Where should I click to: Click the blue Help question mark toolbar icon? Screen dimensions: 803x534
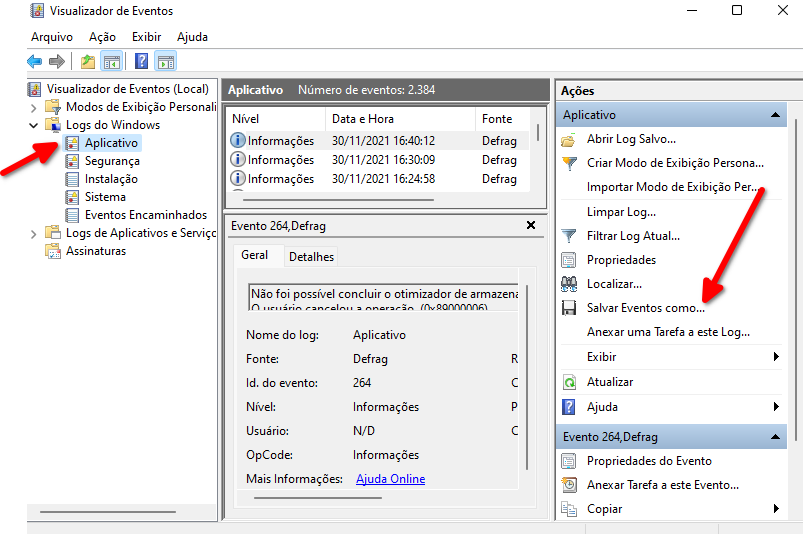click(141, 62)
